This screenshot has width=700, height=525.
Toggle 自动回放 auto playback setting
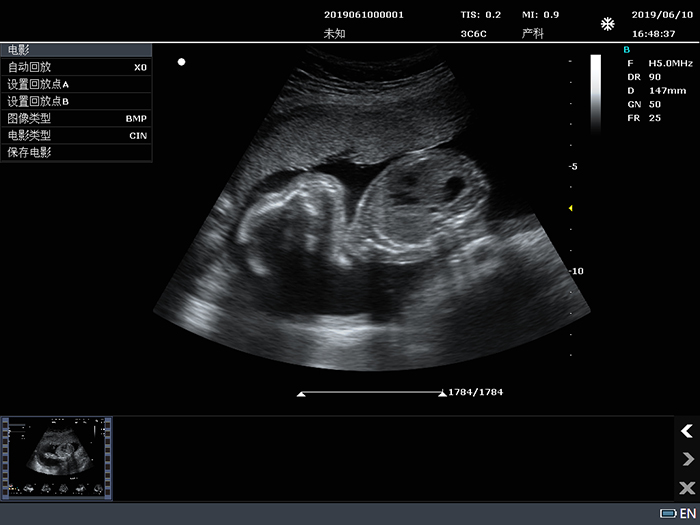pyautogui.click(x=76, y=67)
